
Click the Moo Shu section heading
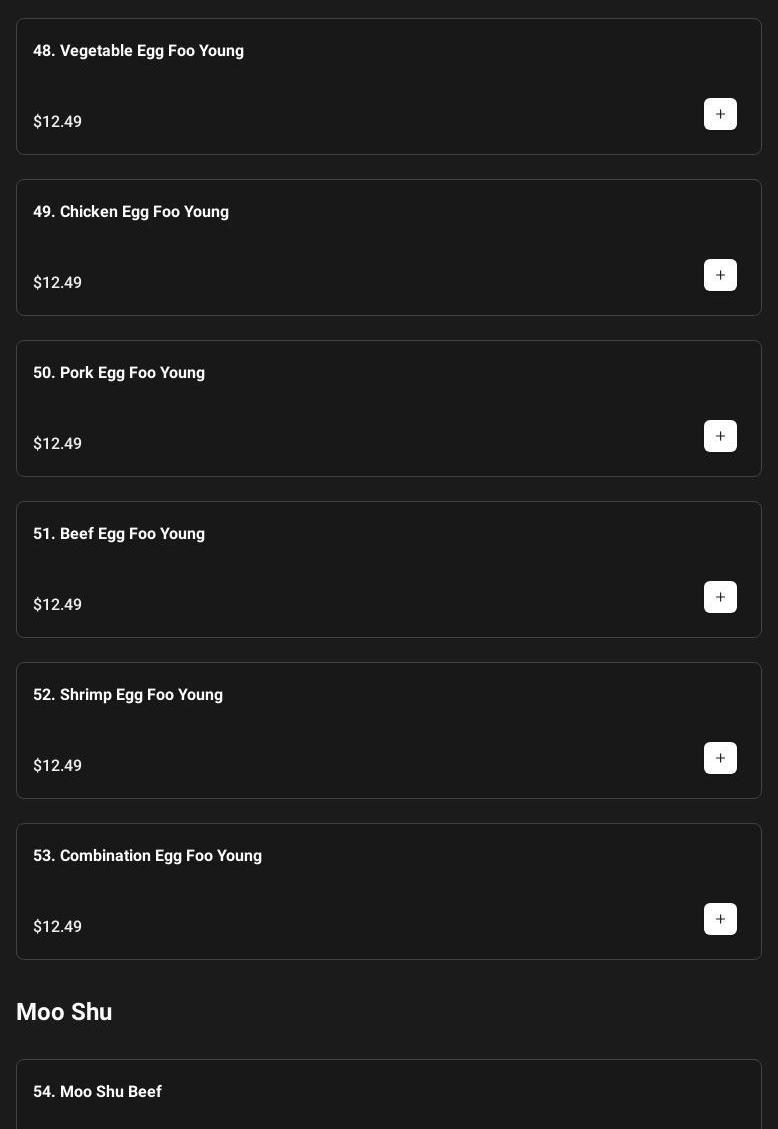pos(64,1012)
